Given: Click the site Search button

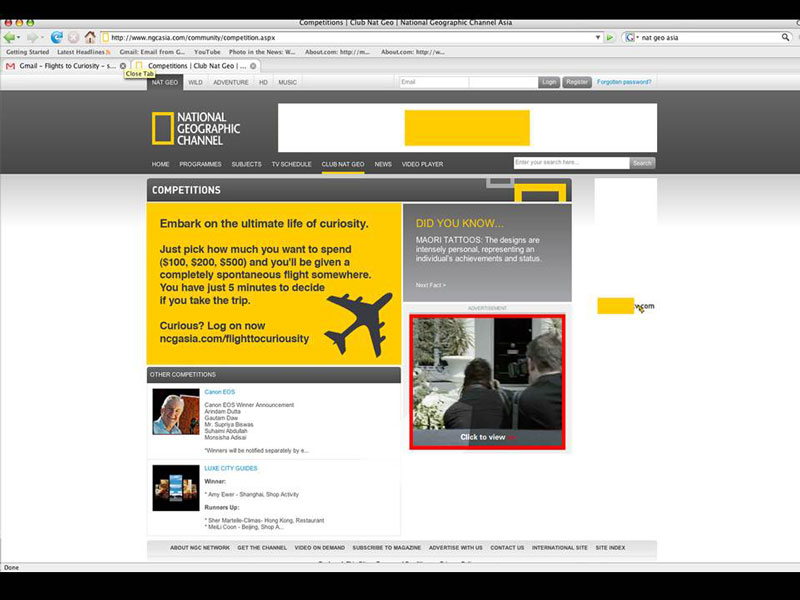Looking at the screenshot, I should pyautogui.click(x=642, y=163).
